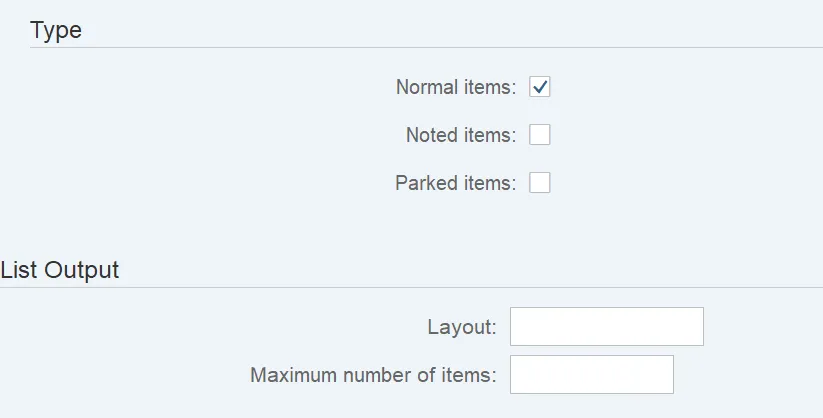Click the divider line under List Output
This screenshot has height=418, width=823.
(411, 288)
